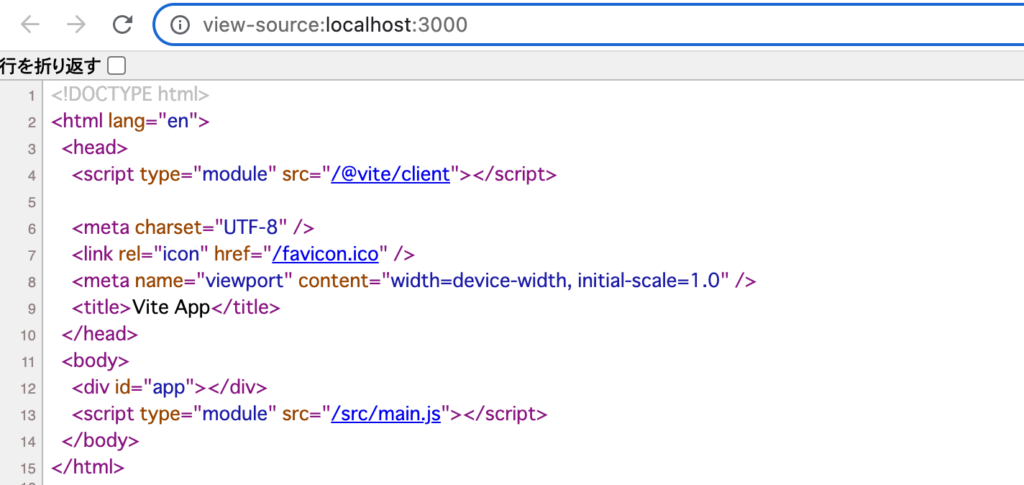Image resolution: width=1024 pixels, height=485 pixels.
Task: Reload the page with the refresh icon
Action: pos(123,25)
